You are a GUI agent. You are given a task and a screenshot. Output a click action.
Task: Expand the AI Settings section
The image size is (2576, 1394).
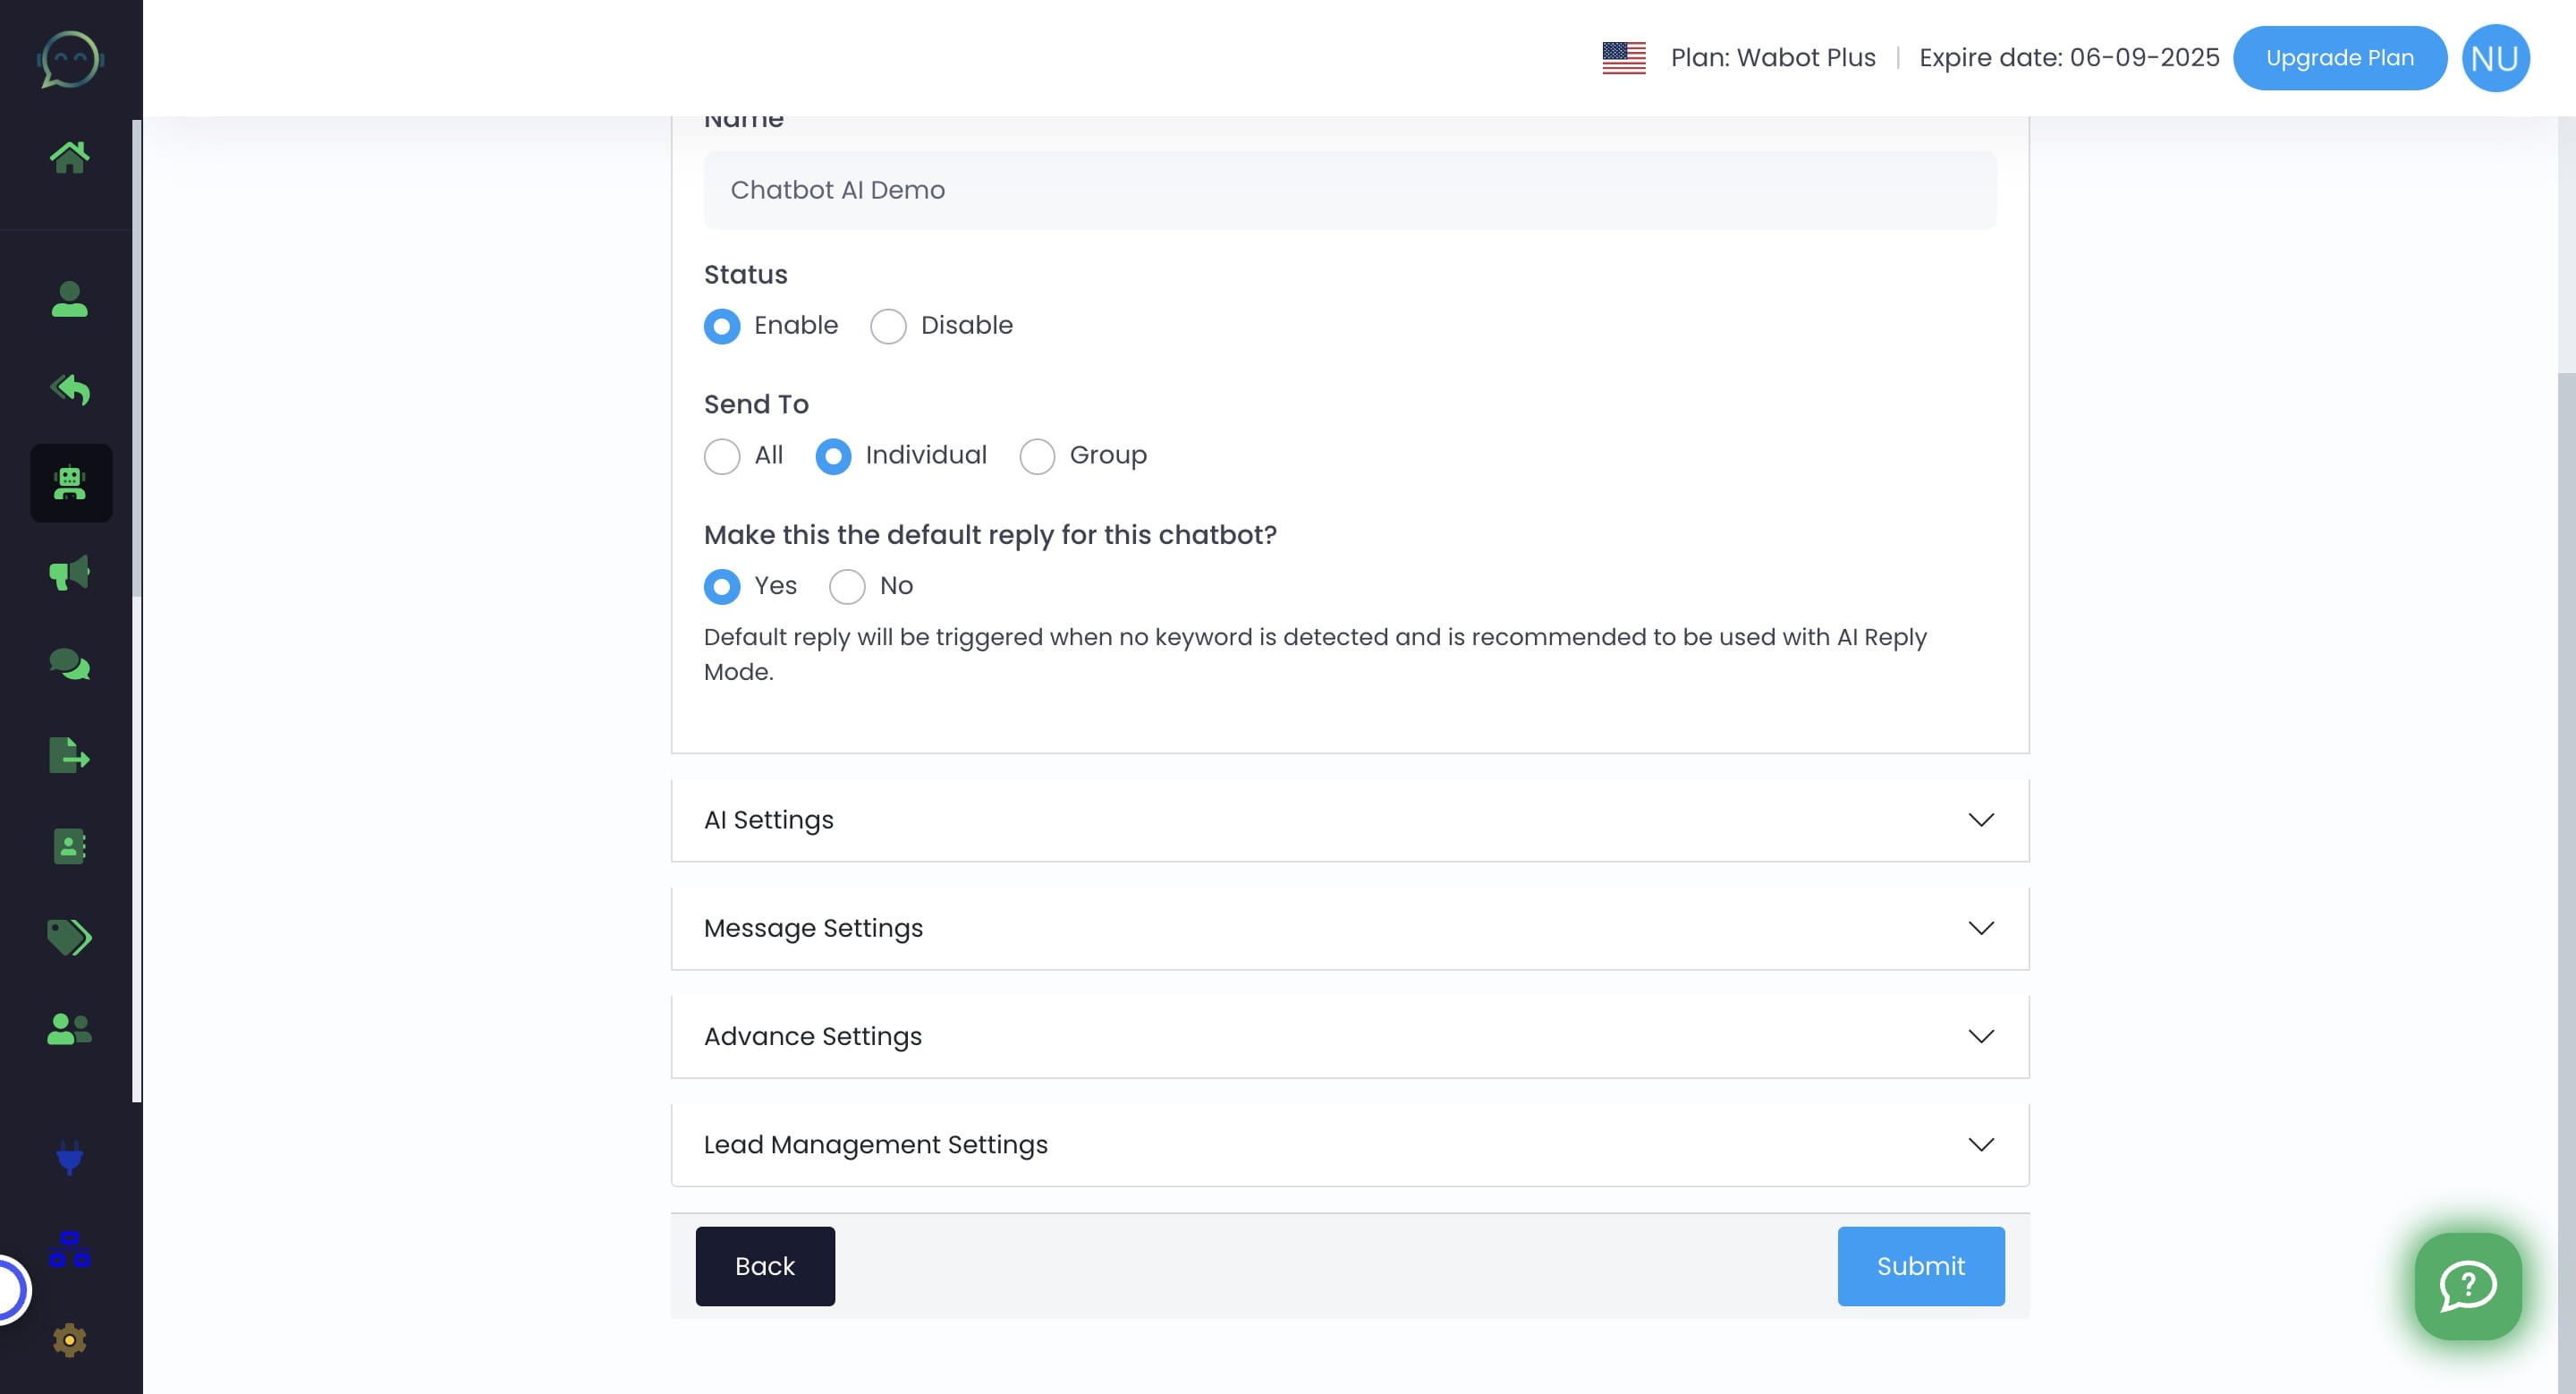coord(1350,820)
